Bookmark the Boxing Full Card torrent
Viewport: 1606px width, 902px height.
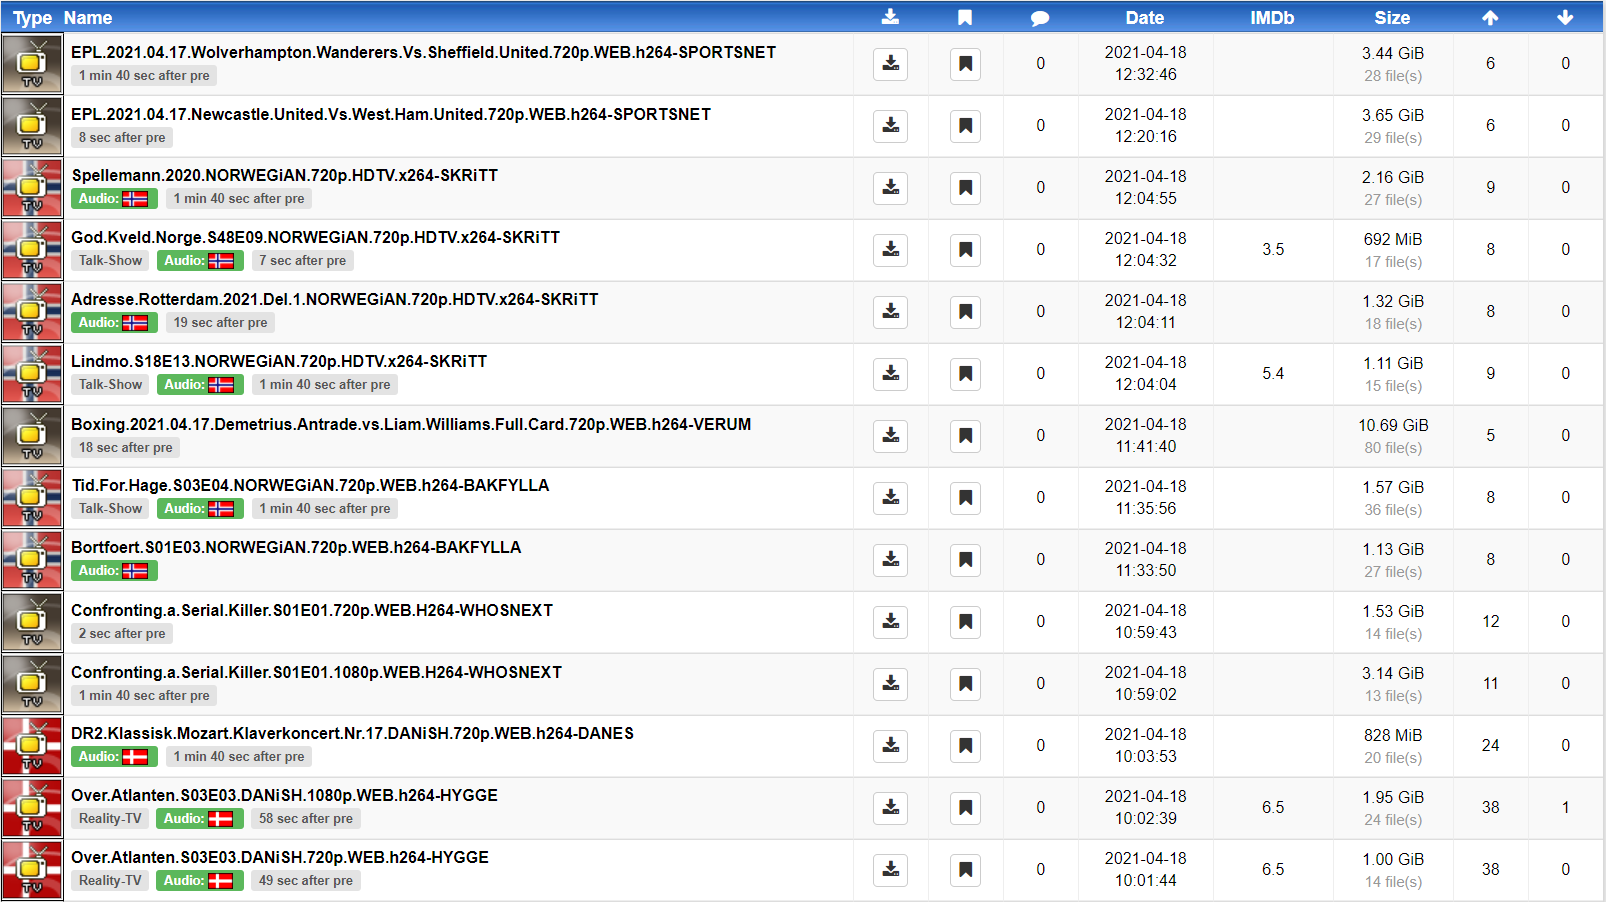(x=965, y=436)
